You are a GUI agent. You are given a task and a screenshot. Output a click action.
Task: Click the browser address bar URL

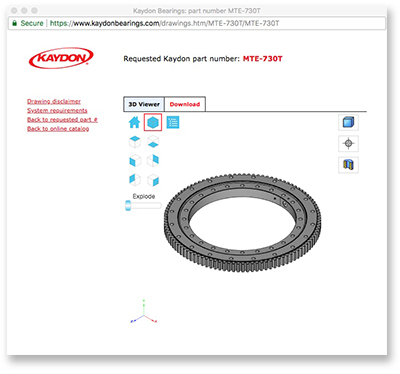pos(164,23)
